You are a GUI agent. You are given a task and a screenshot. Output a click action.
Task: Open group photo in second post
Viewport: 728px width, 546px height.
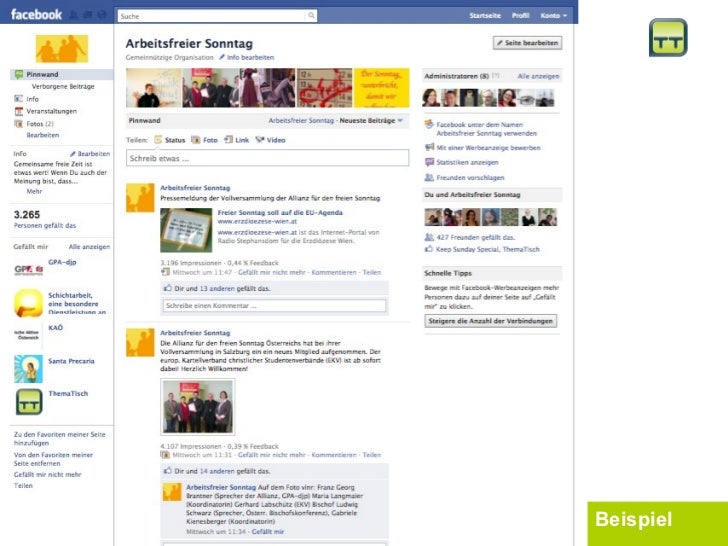coord(198,407)
